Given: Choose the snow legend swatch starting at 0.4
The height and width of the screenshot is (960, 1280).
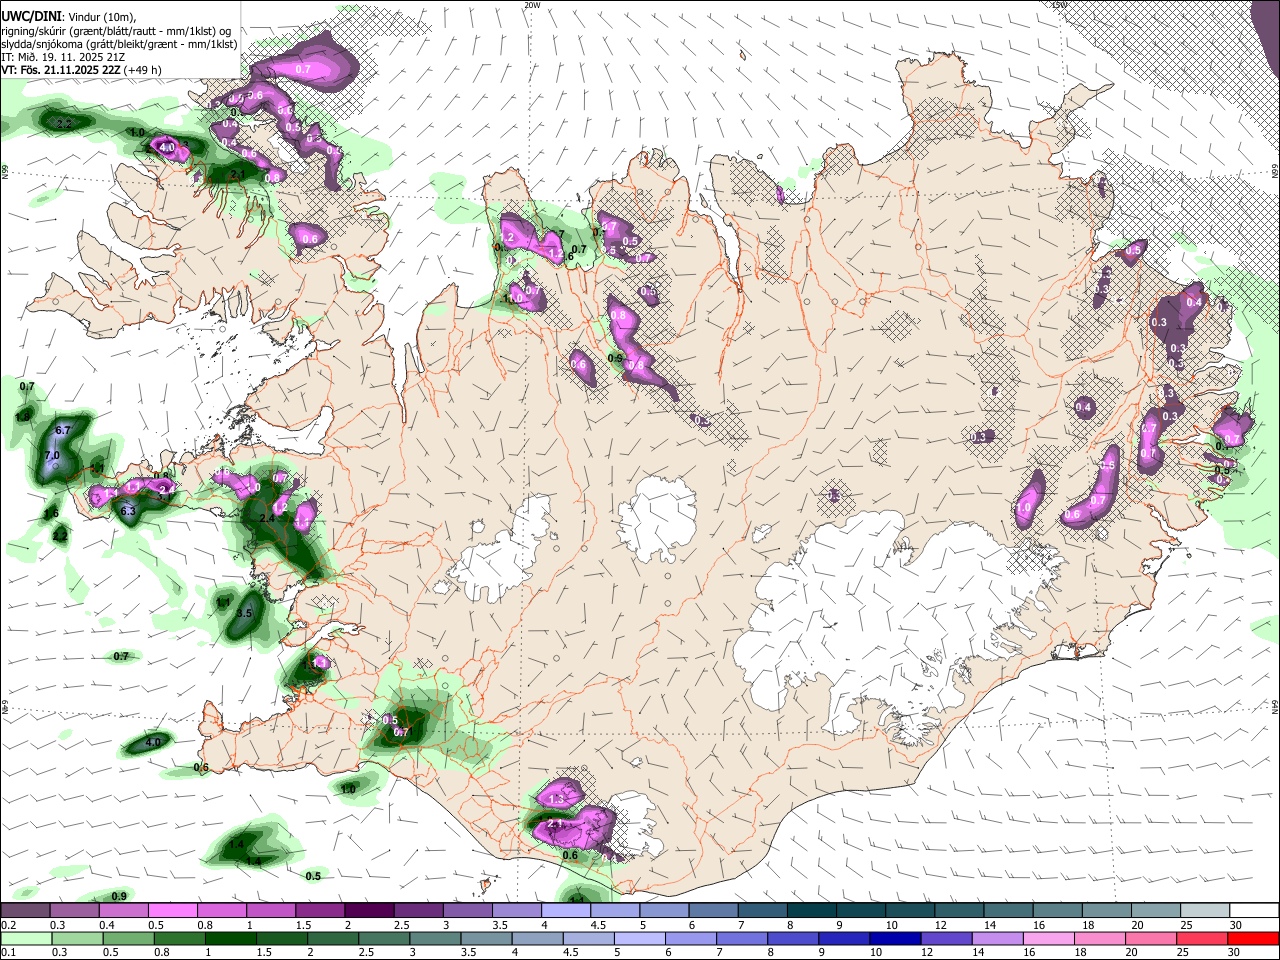Looking at the screenshot, I should (x=122, y=911).
